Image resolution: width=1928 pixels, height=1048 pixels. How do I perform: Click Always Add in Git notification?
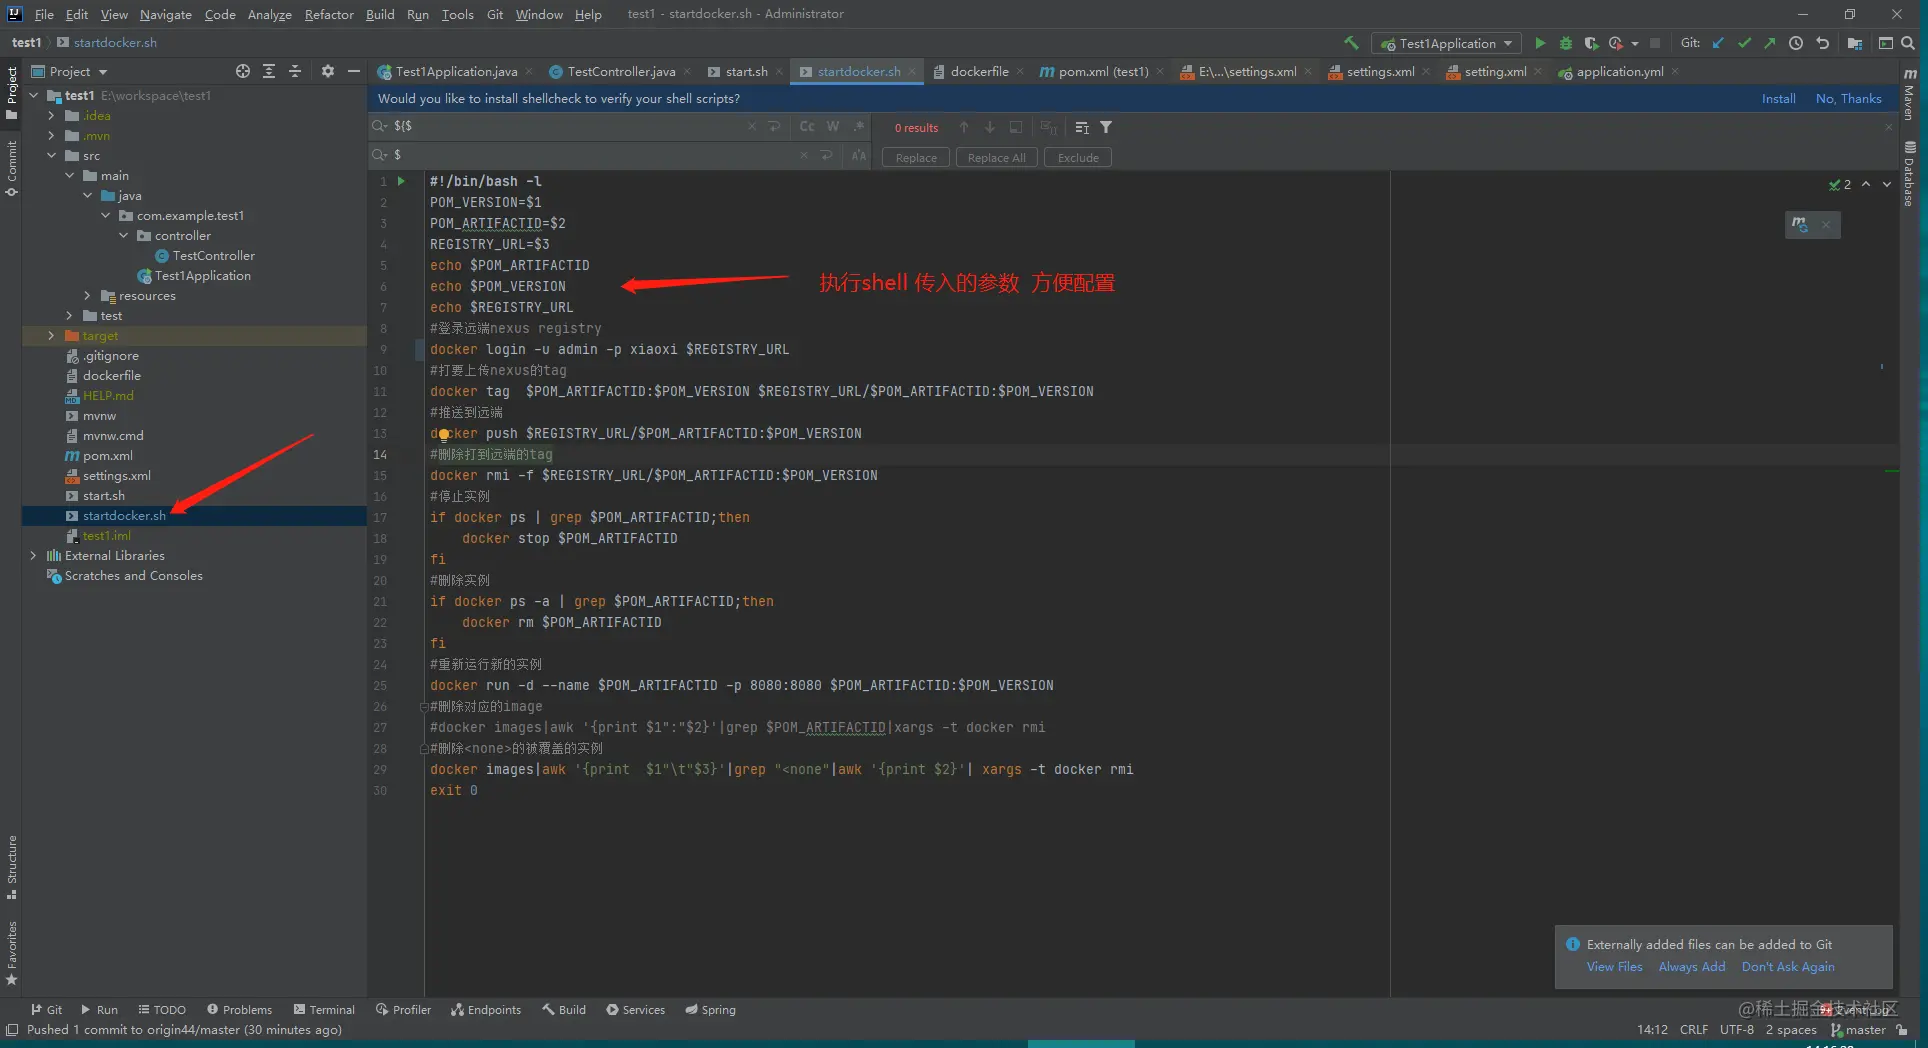(1691, 966)
